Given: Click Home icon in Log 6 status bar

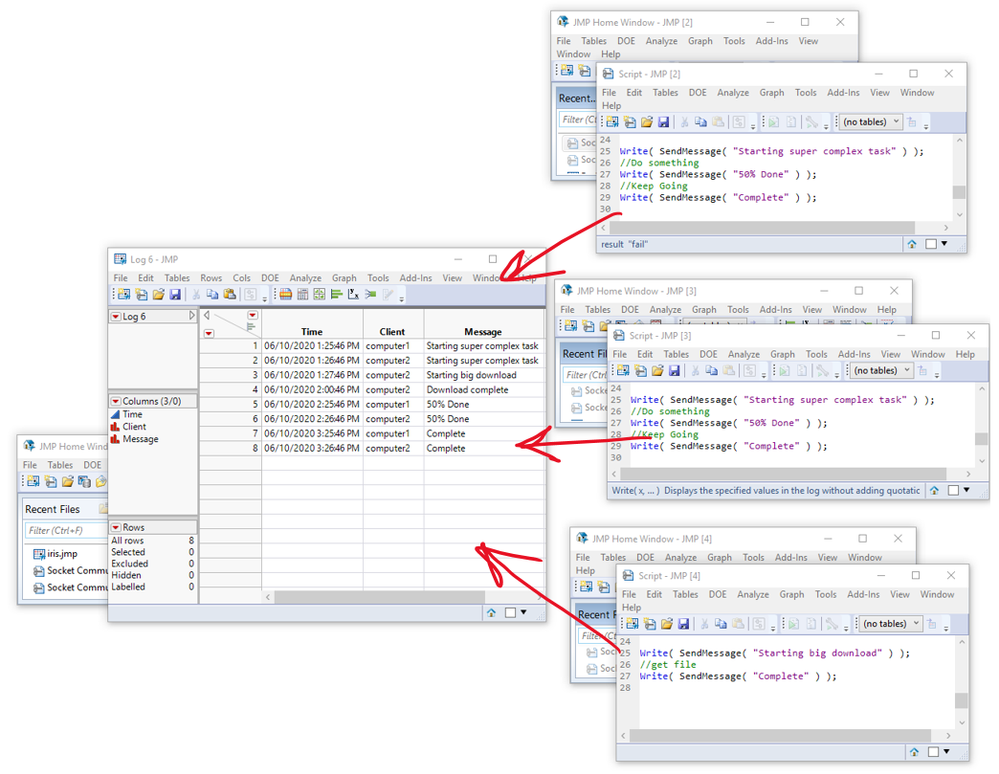Looking at the screenshot, I should coord(491,613).
